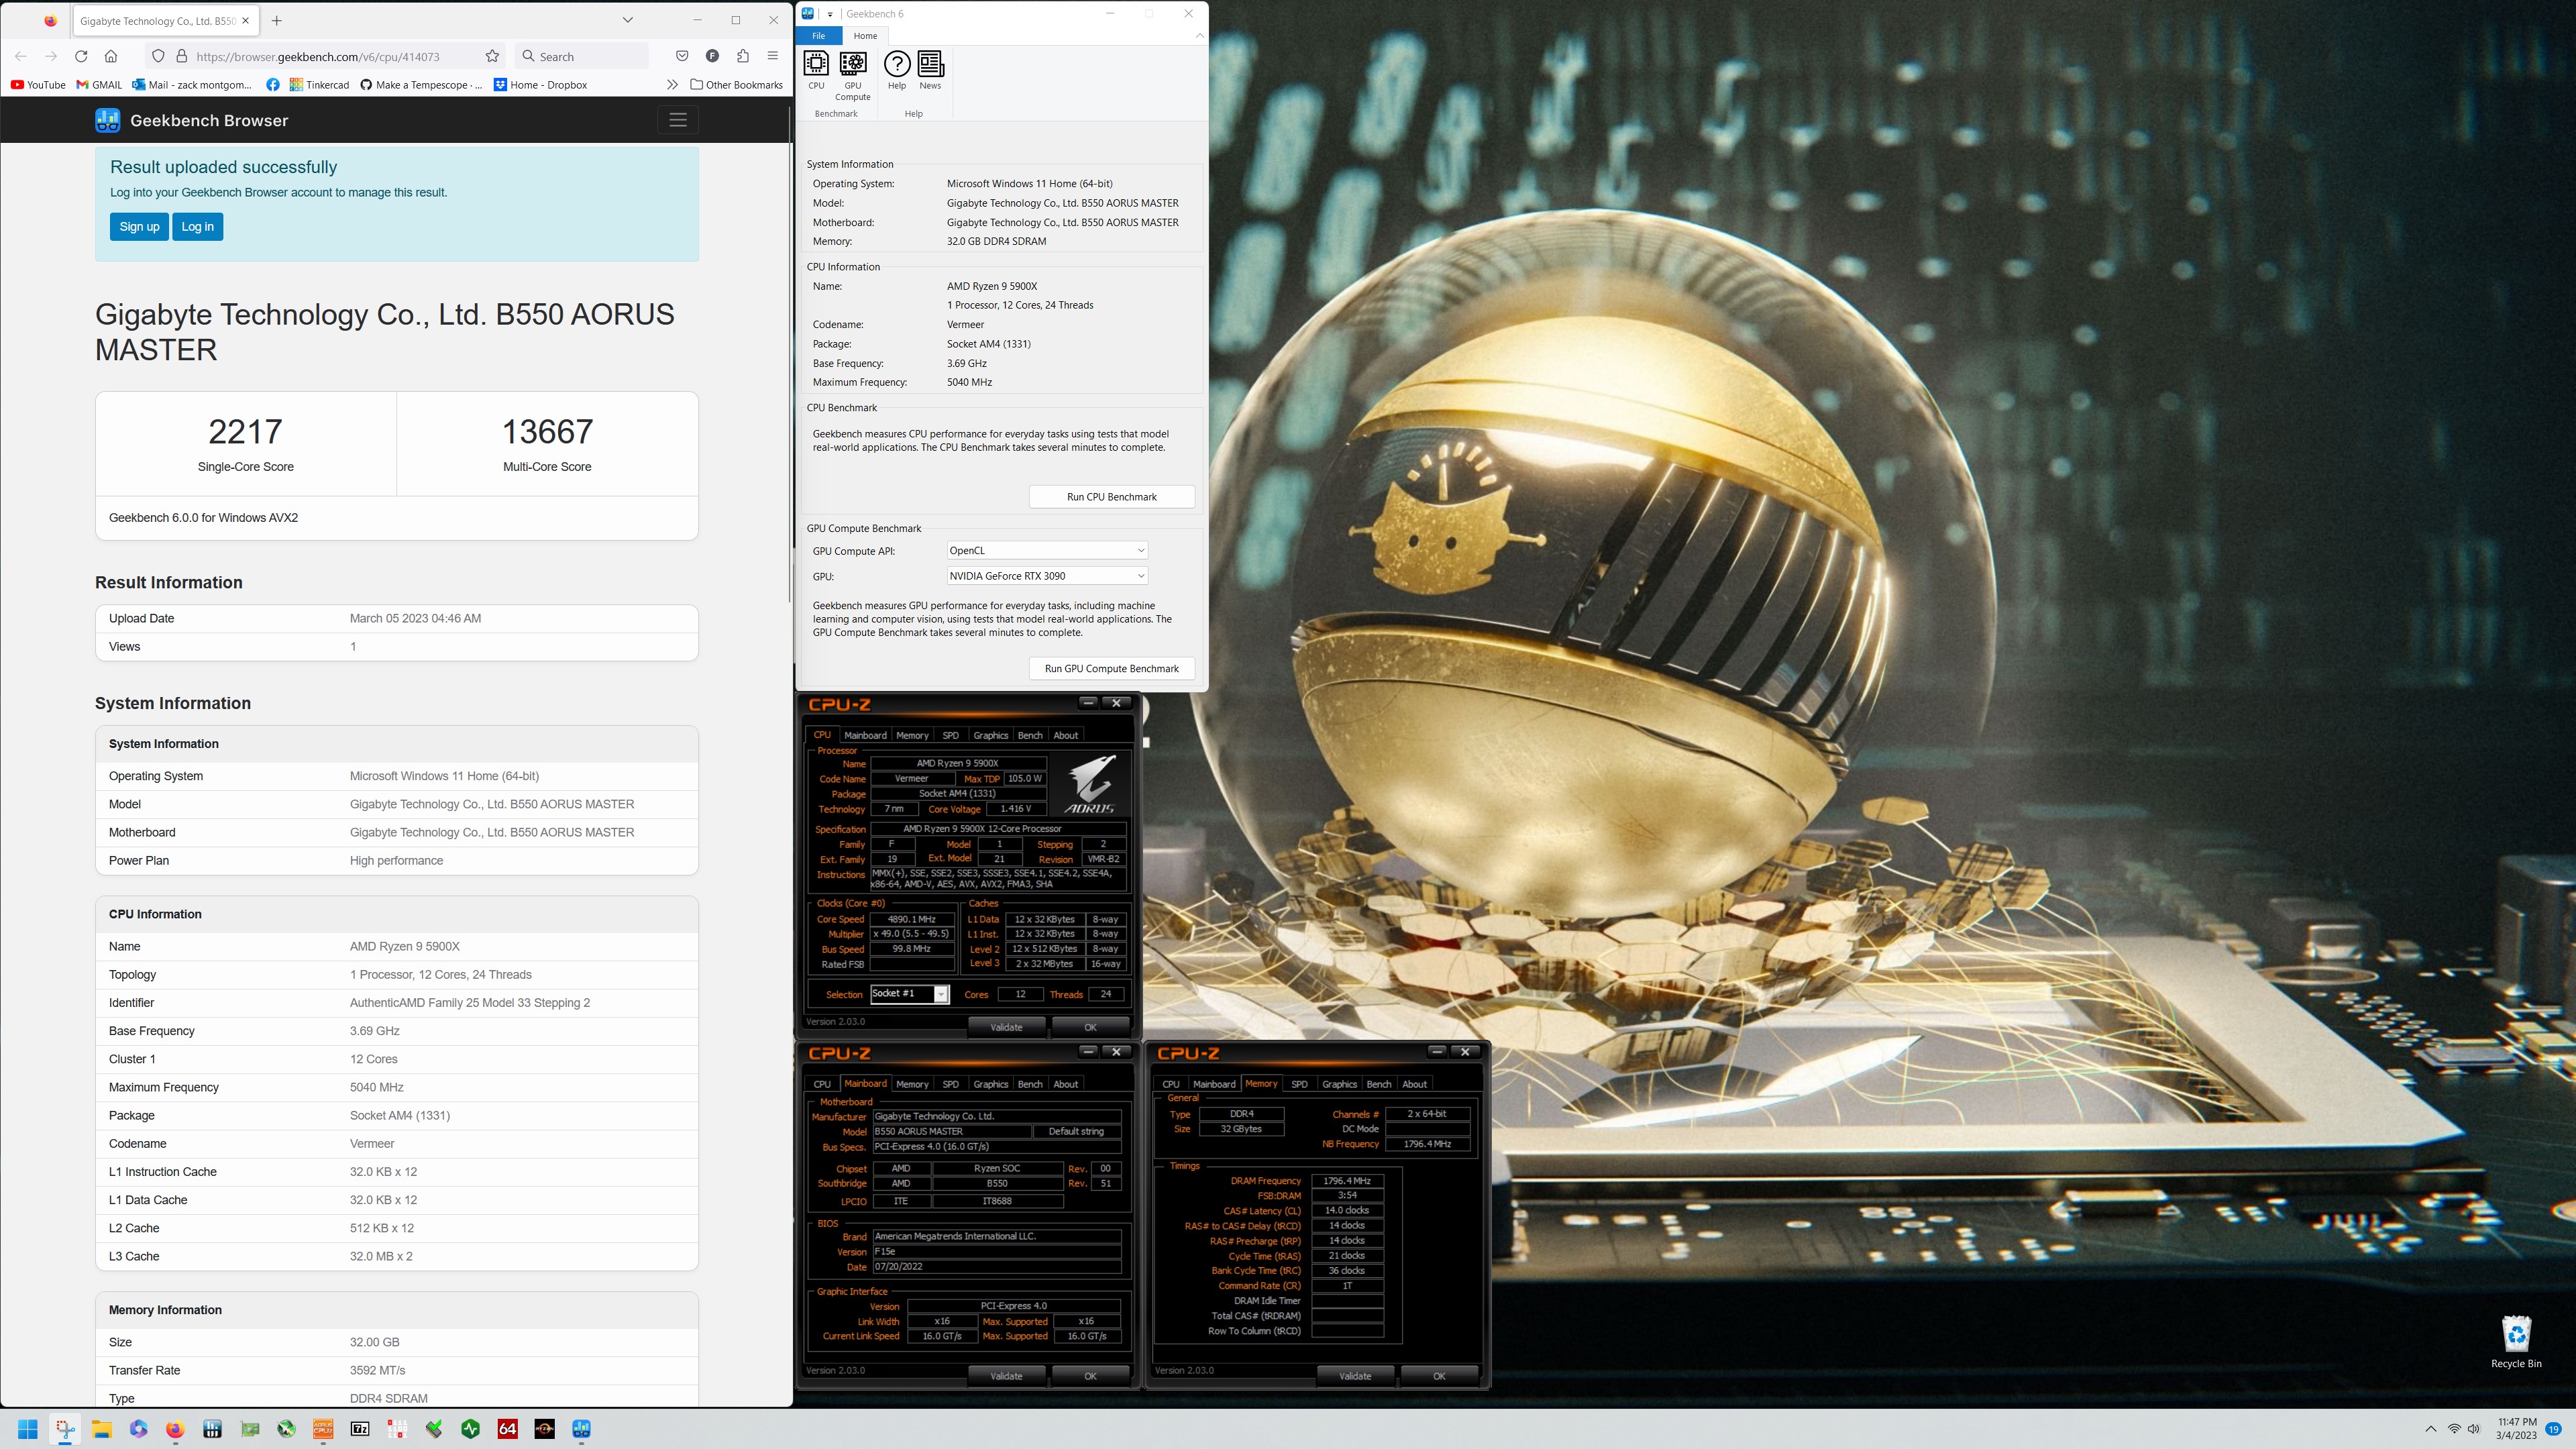Click the 13667 Multi-Core Score value

[x=547, y=432]
